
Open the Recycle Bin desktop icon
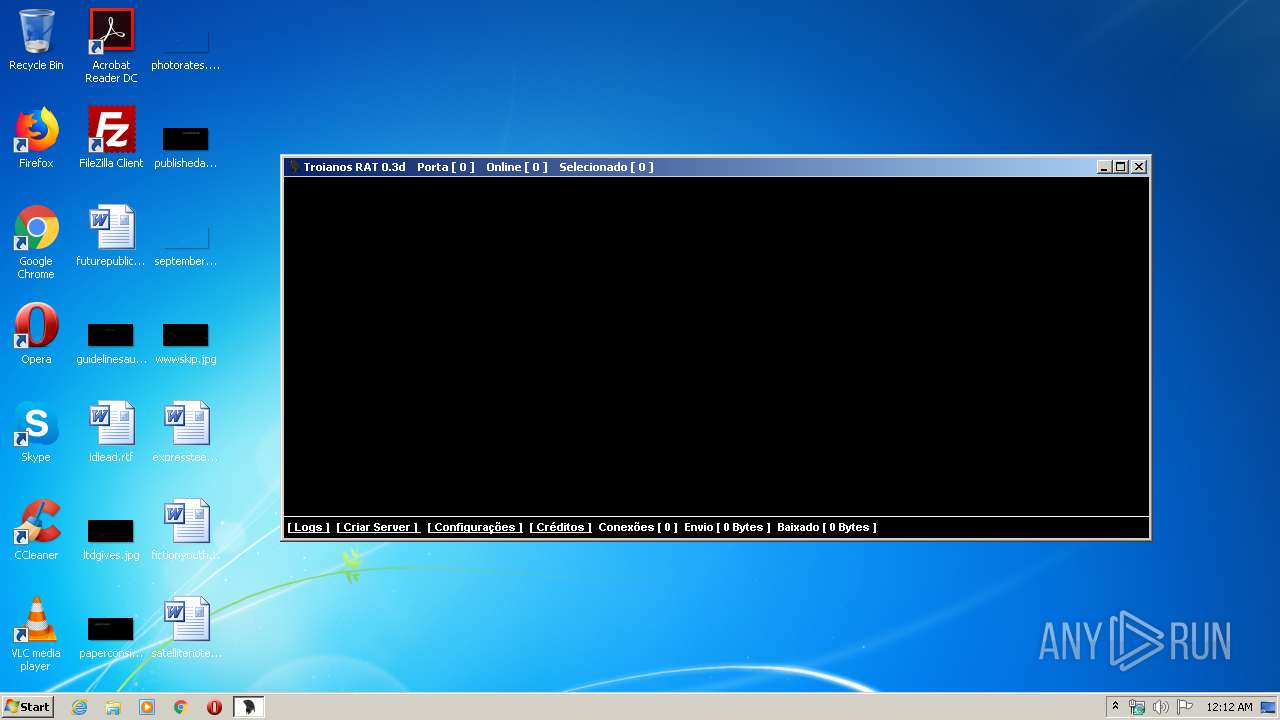click(36, 40)
